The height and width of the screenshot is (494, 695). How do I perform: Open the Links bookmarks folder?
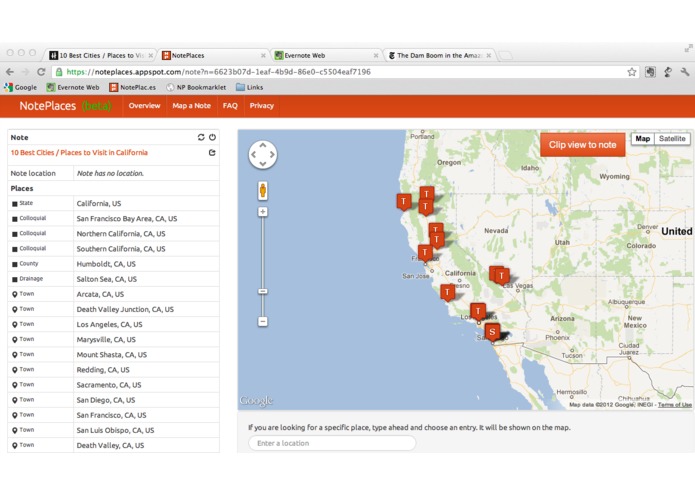pyautogui.click(x=250, y=87)
